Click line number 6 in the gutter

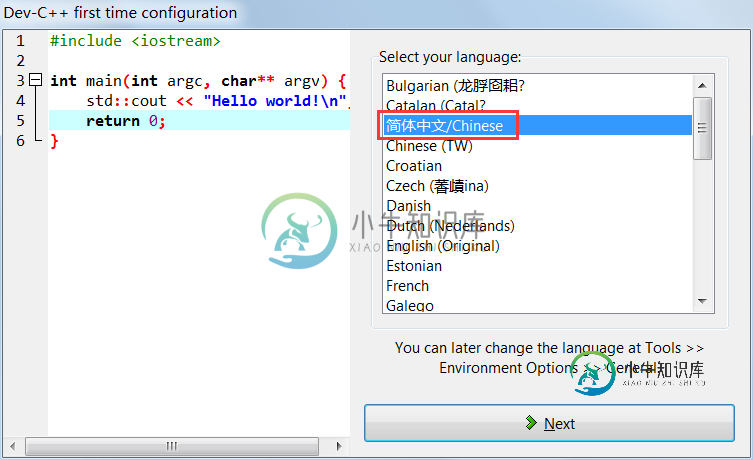(x=20, y=141)
